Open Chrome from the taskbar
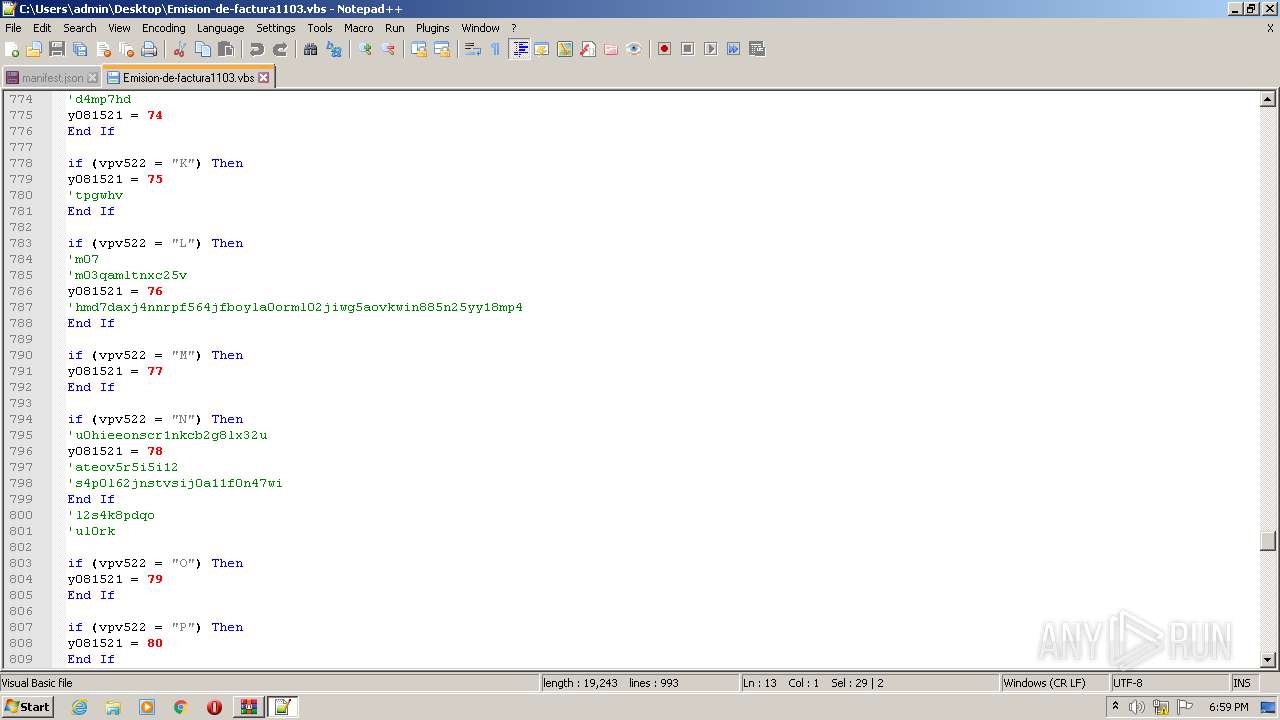Screen dimensions: 1280x720 click(181, 707)
